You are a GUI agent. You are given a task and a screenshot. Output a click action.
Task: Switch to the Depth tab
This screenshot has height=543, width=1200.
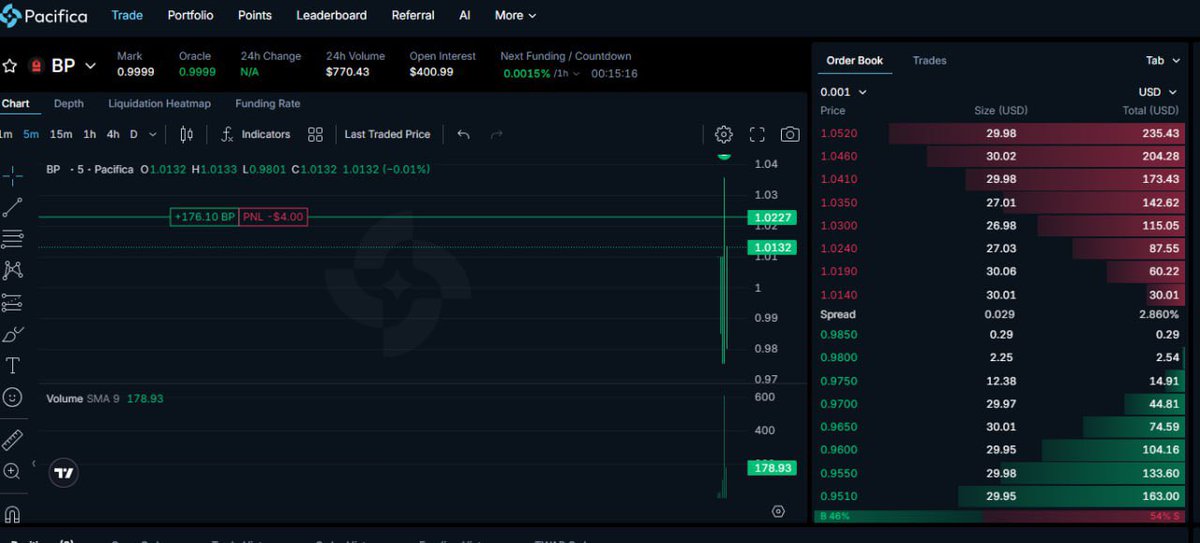point(69,103)
